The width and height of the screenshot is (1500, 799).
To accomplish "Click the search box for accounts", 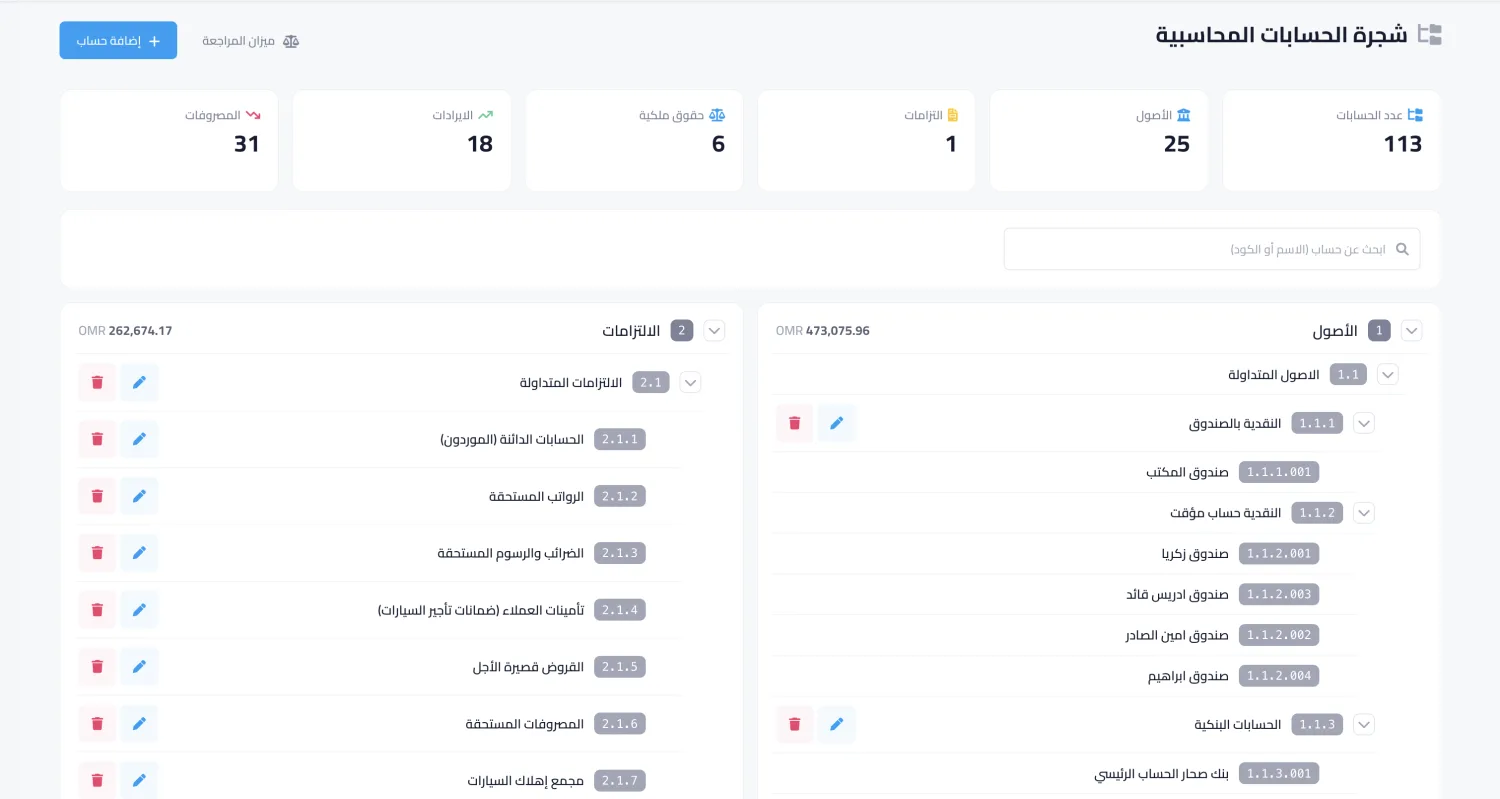I will click(1211, 249).
